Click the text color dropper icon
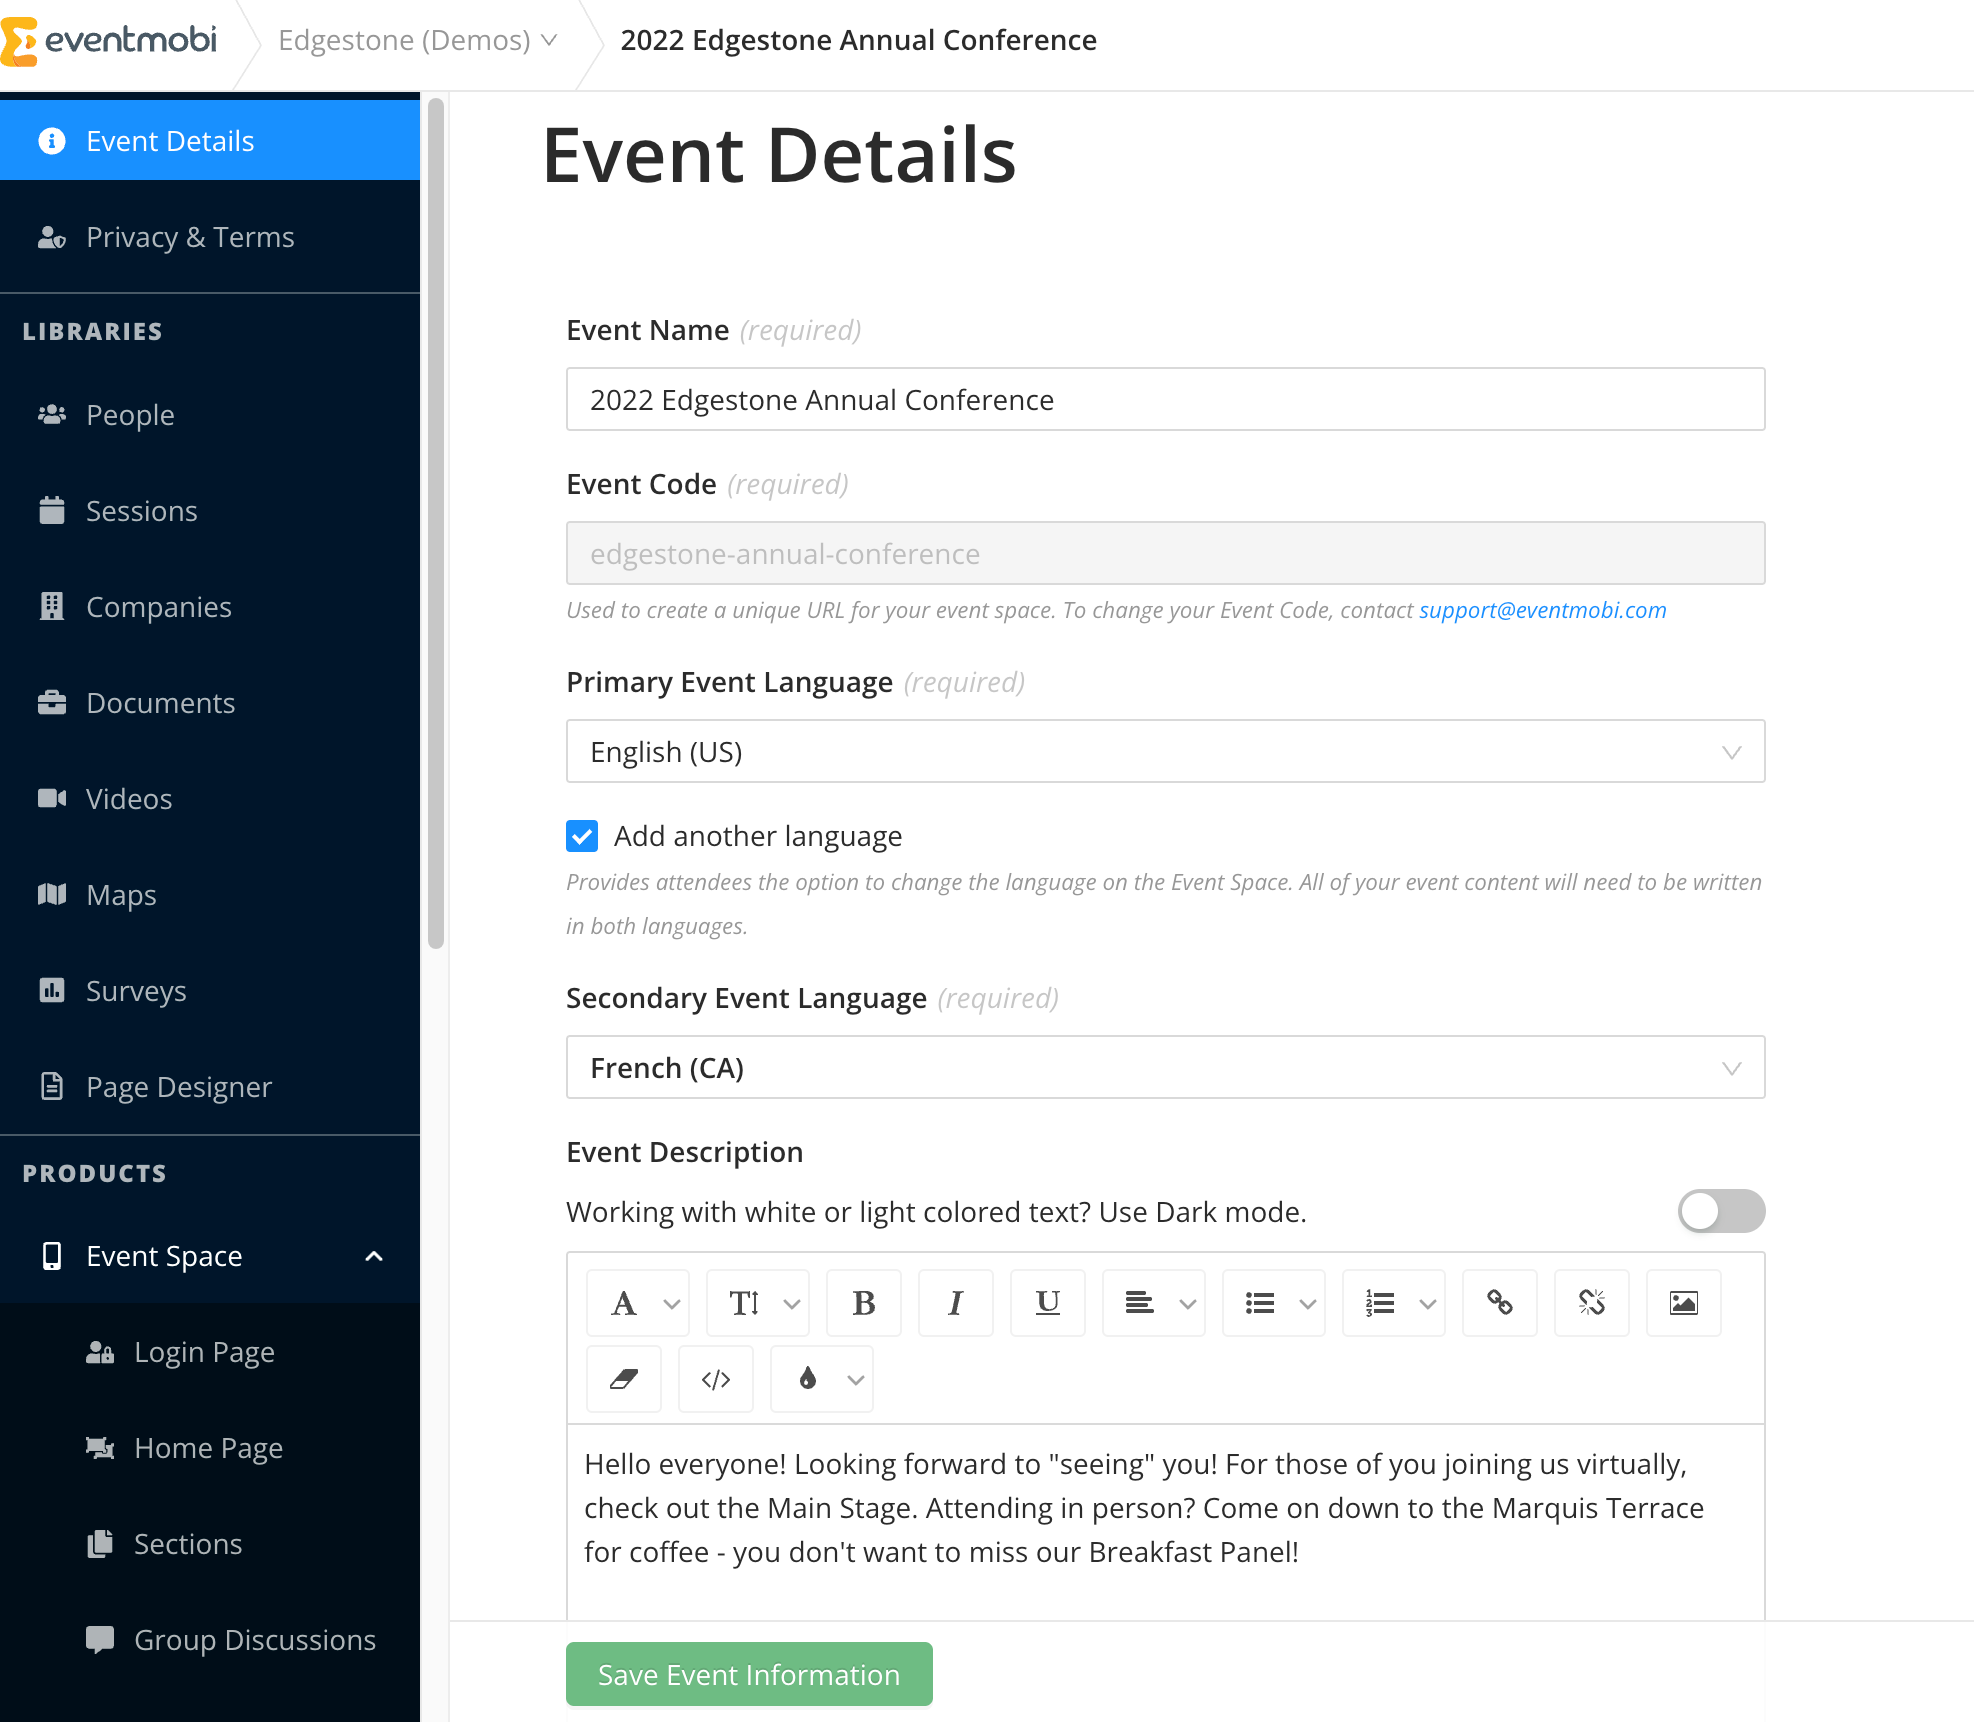Image resolution: width=1974 pixels, height=1722 pixels. [807, 1378]
